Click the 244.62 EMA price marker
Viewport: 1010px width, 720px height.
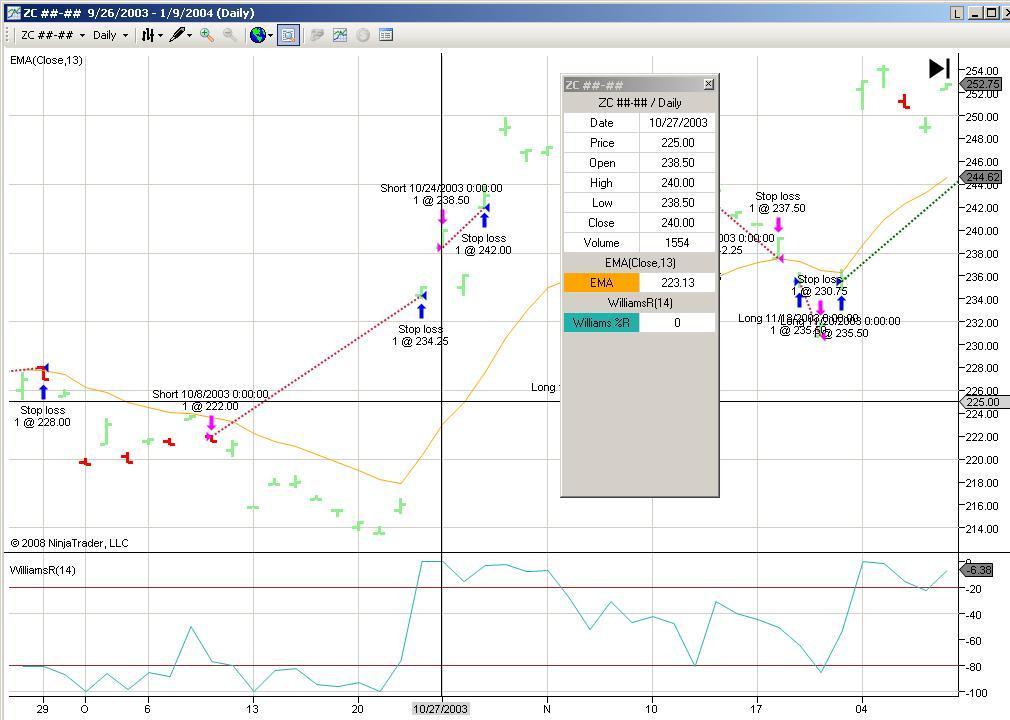coord(981,177)
